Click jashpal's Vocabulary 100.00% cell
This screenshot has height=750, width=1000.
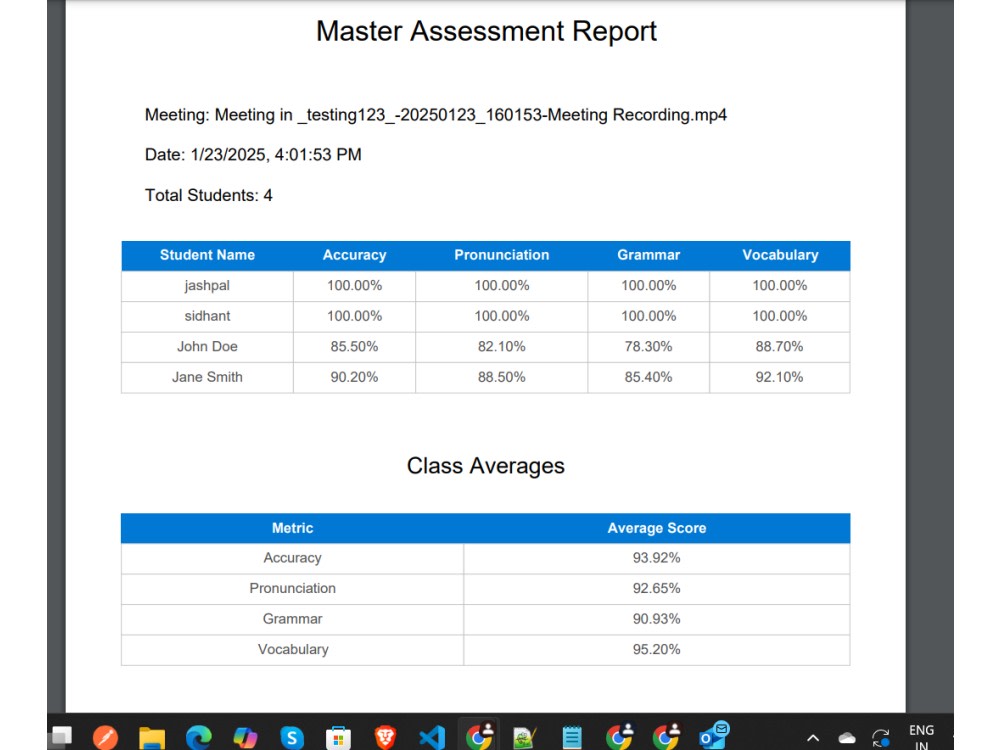click(x=779, y=286)
